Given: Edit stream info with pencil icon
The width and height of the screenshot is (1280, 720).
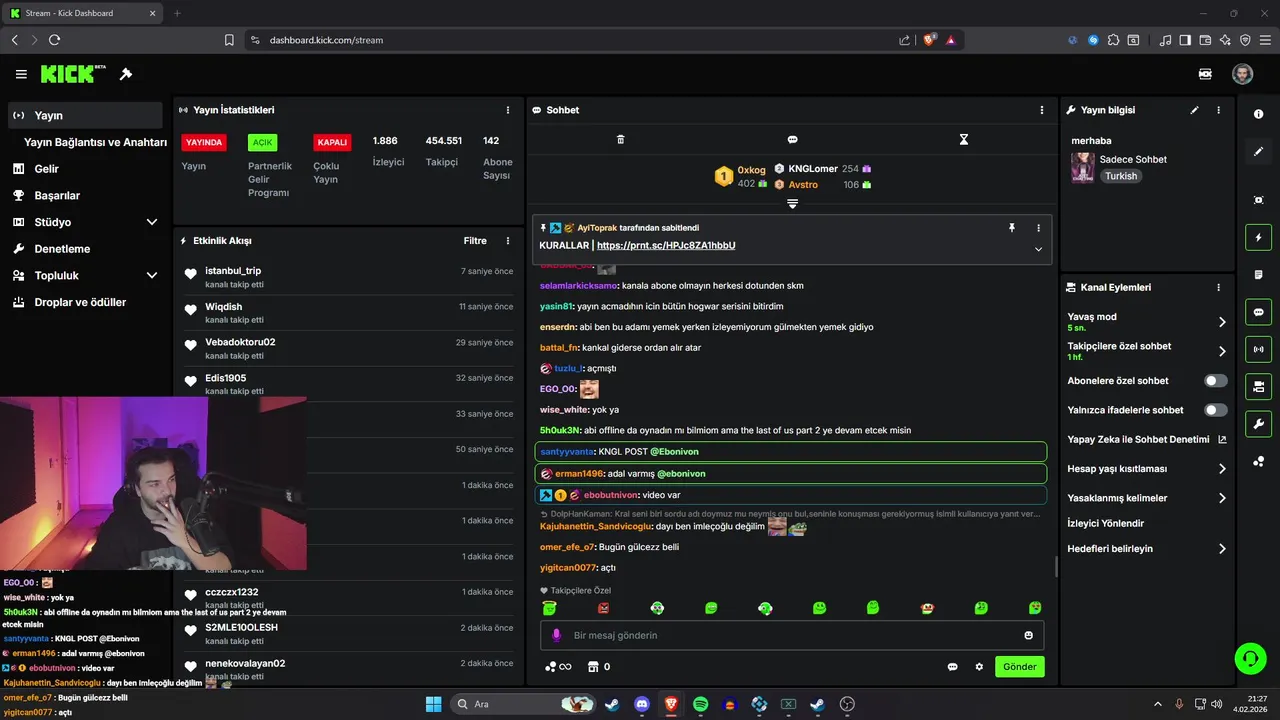Looking at the screenshot, I should (x=1194, y=110).
